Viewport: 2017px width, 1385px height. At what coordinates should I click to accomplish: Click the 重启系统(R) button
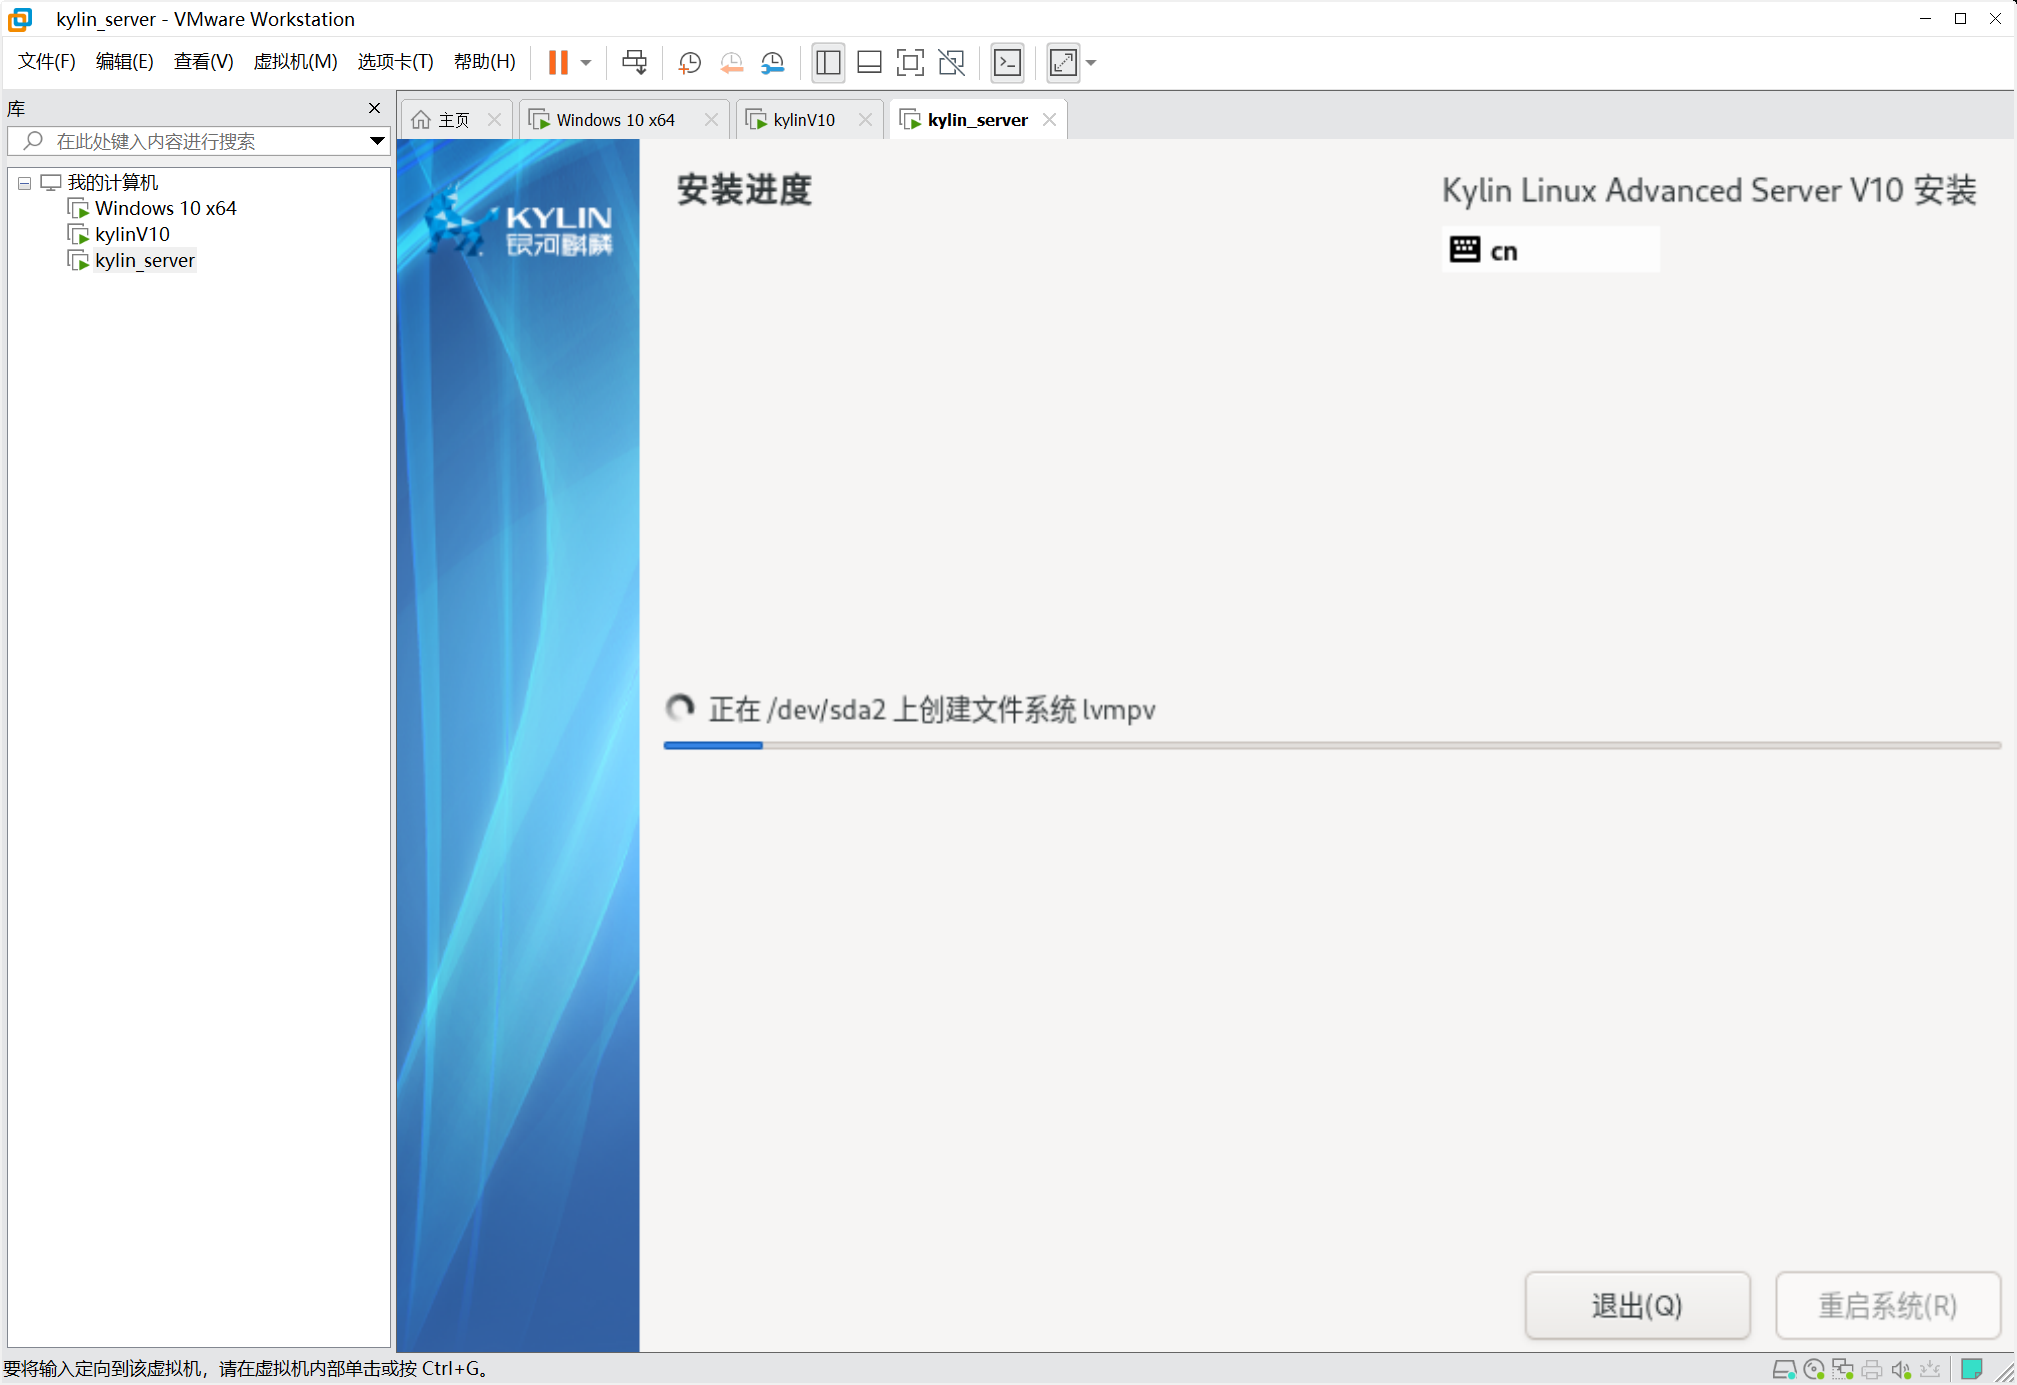(x=1887, y=1305)
